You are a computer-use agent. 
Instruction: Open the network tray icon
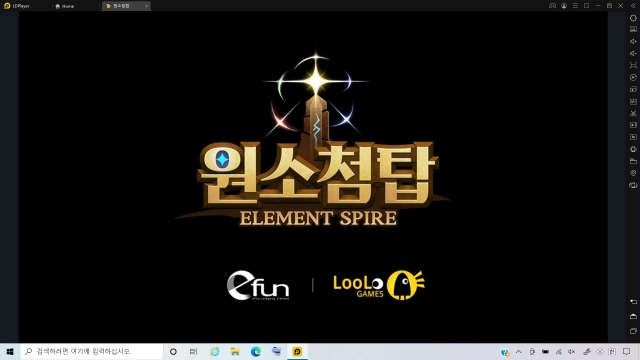click(x=558, y=351)
